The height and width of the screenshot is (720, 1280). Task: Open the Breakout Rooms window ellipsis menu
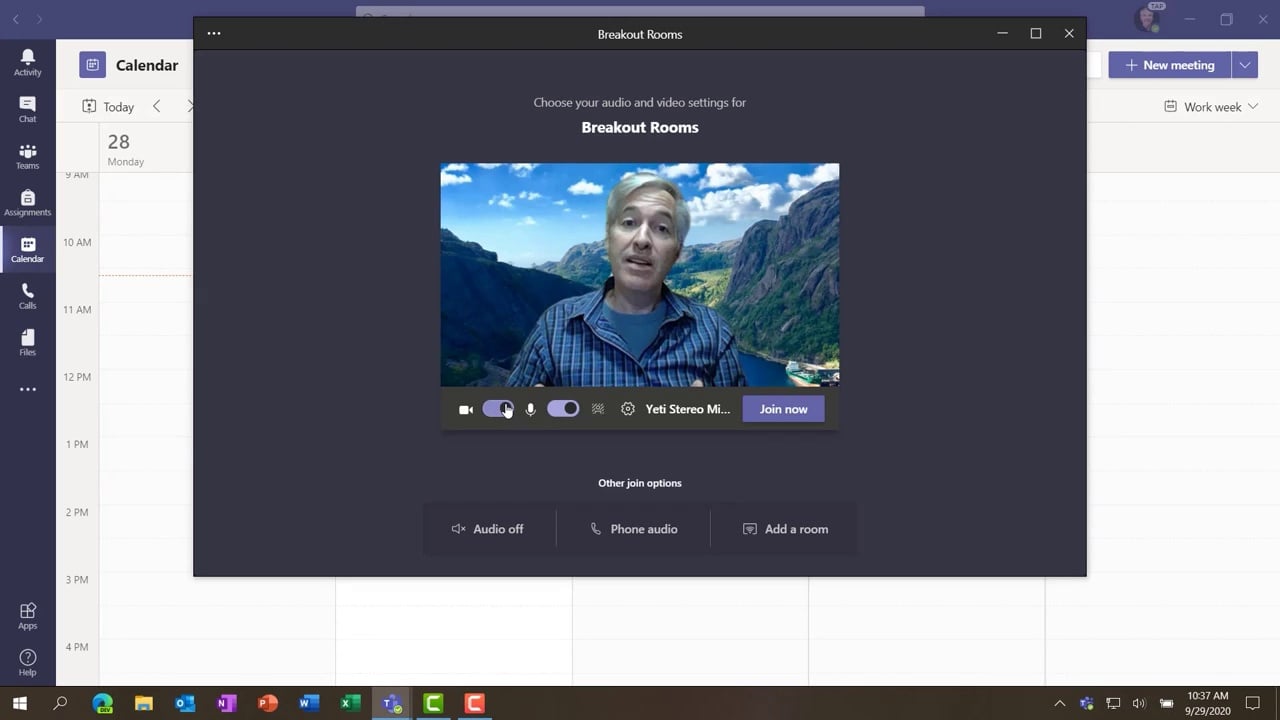click(x=213, y=33)
